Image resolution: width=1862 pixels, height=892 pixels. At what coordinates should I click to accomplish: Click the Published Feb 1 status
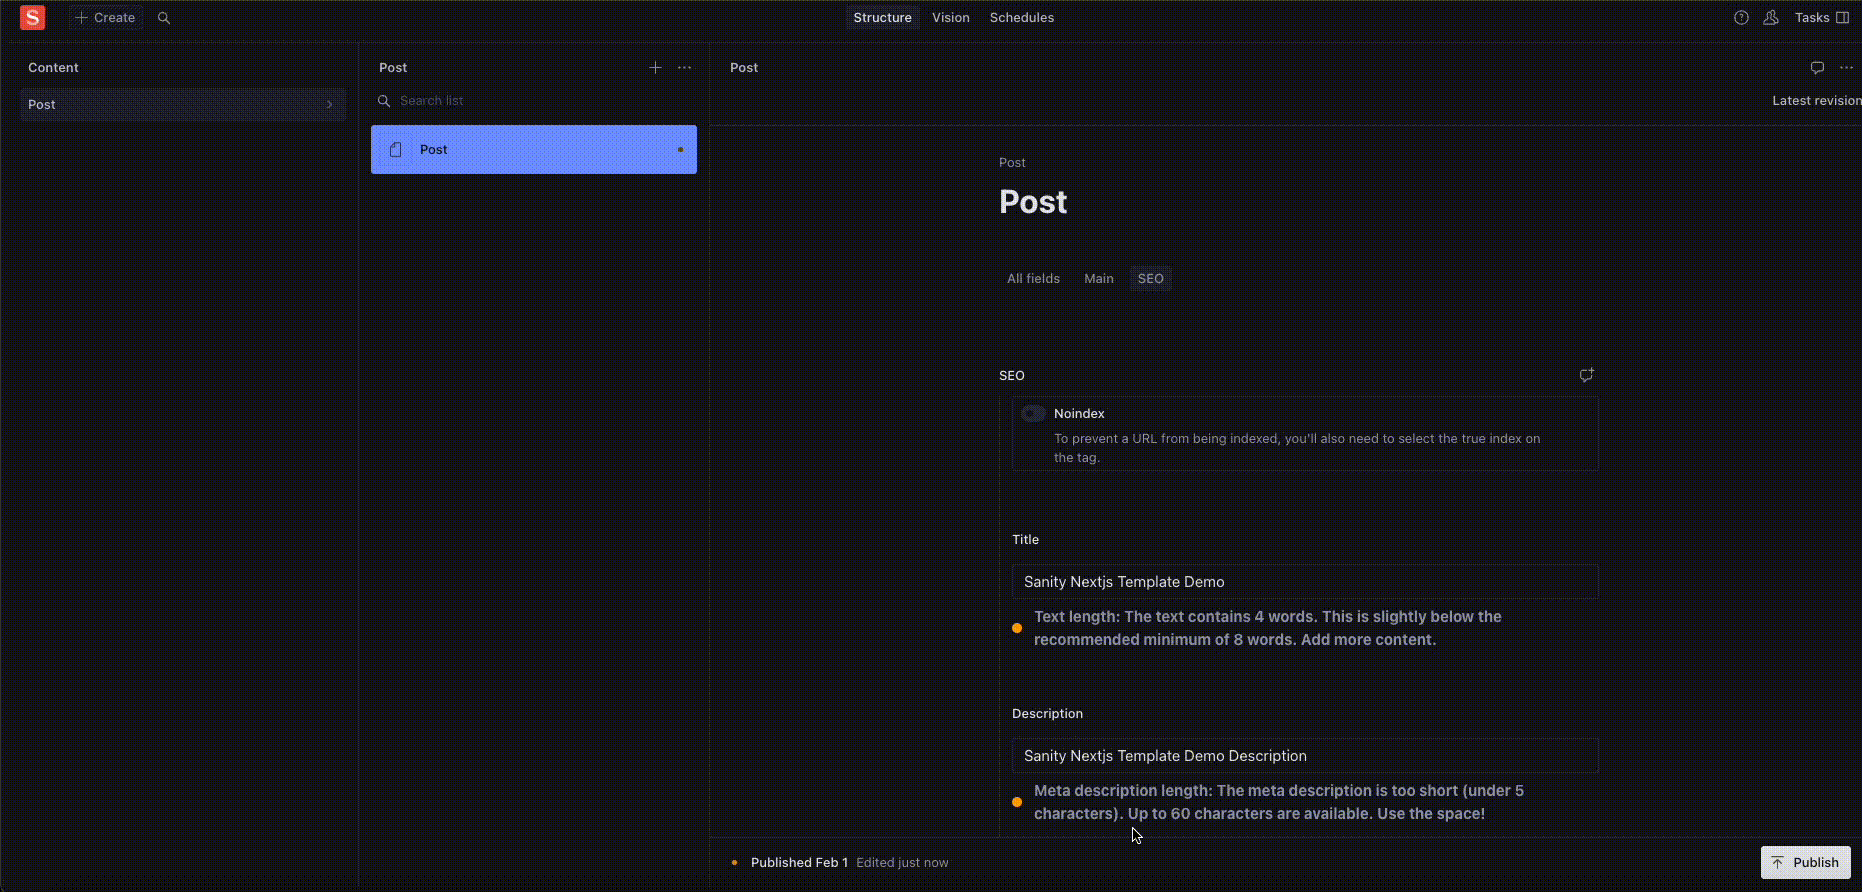(799, 862)
